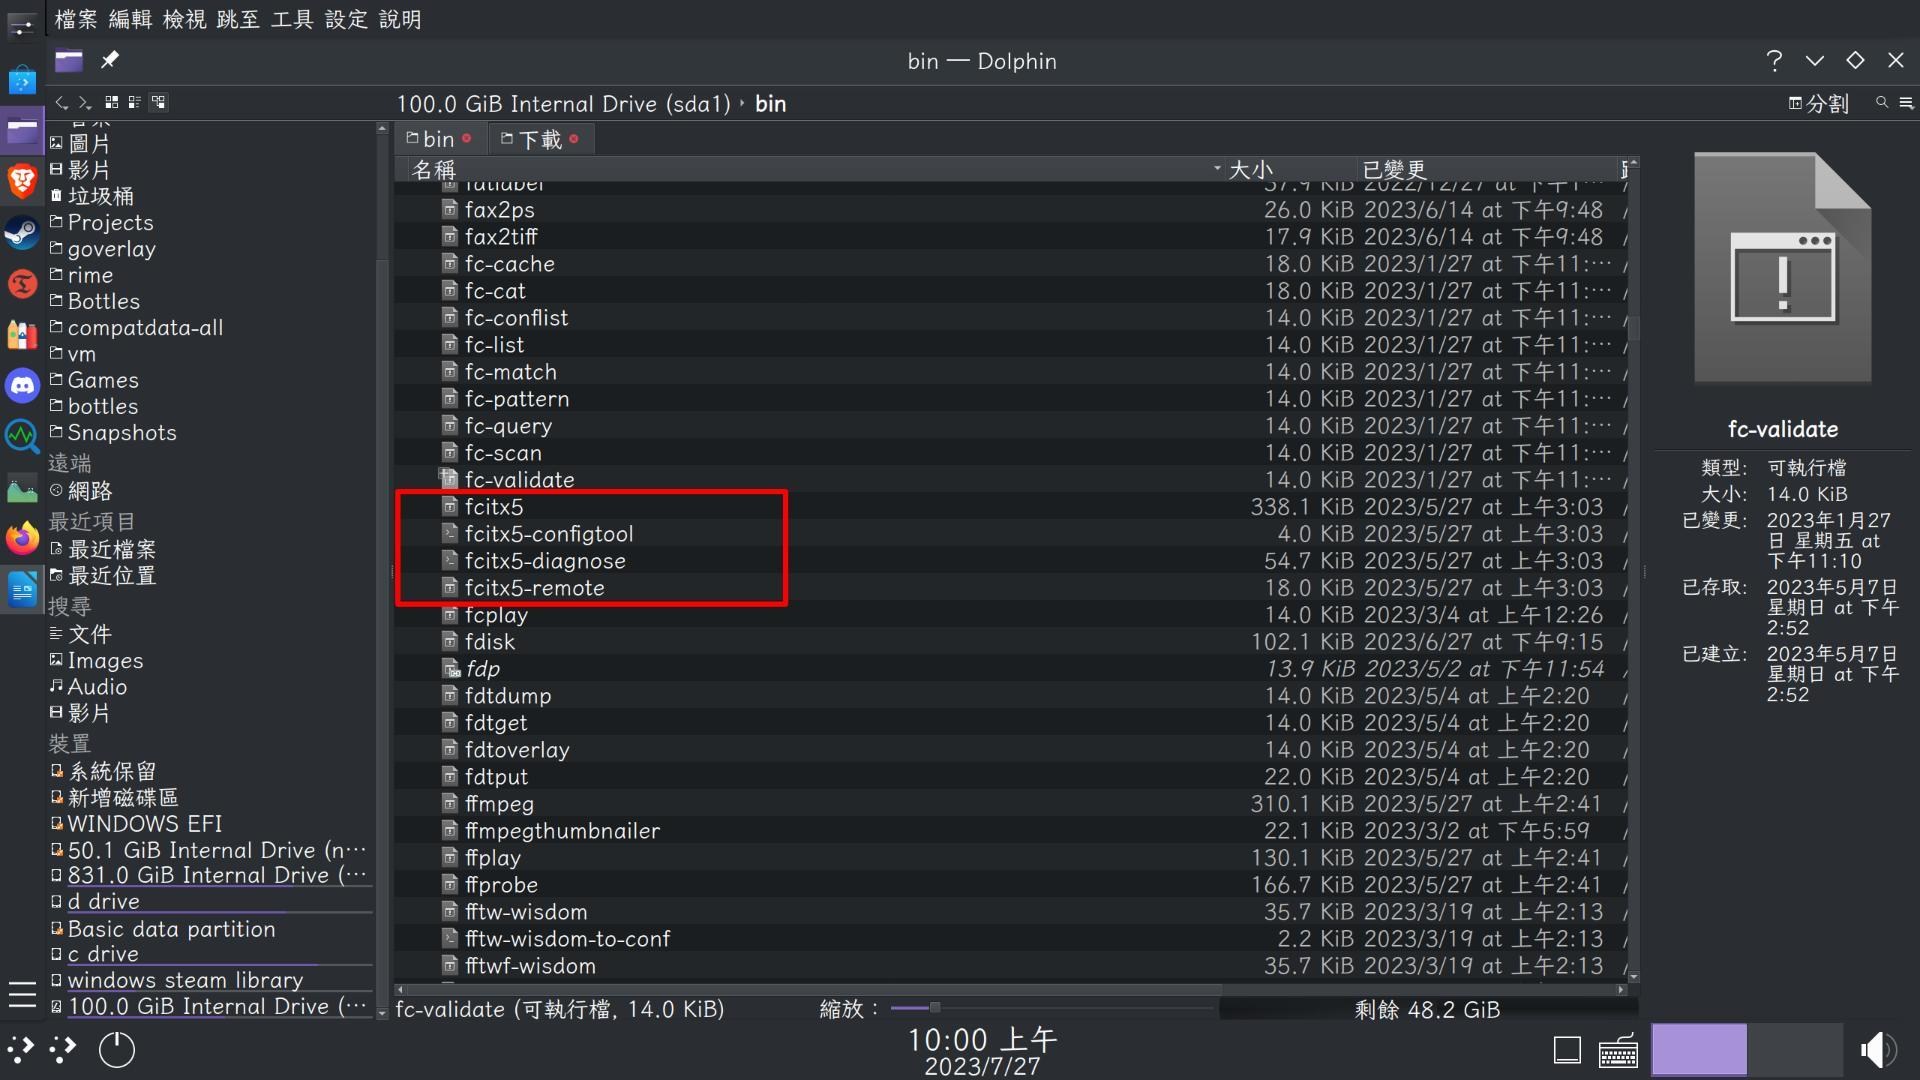Switch to icon view mode in the toolbar

tap(111, 101)
